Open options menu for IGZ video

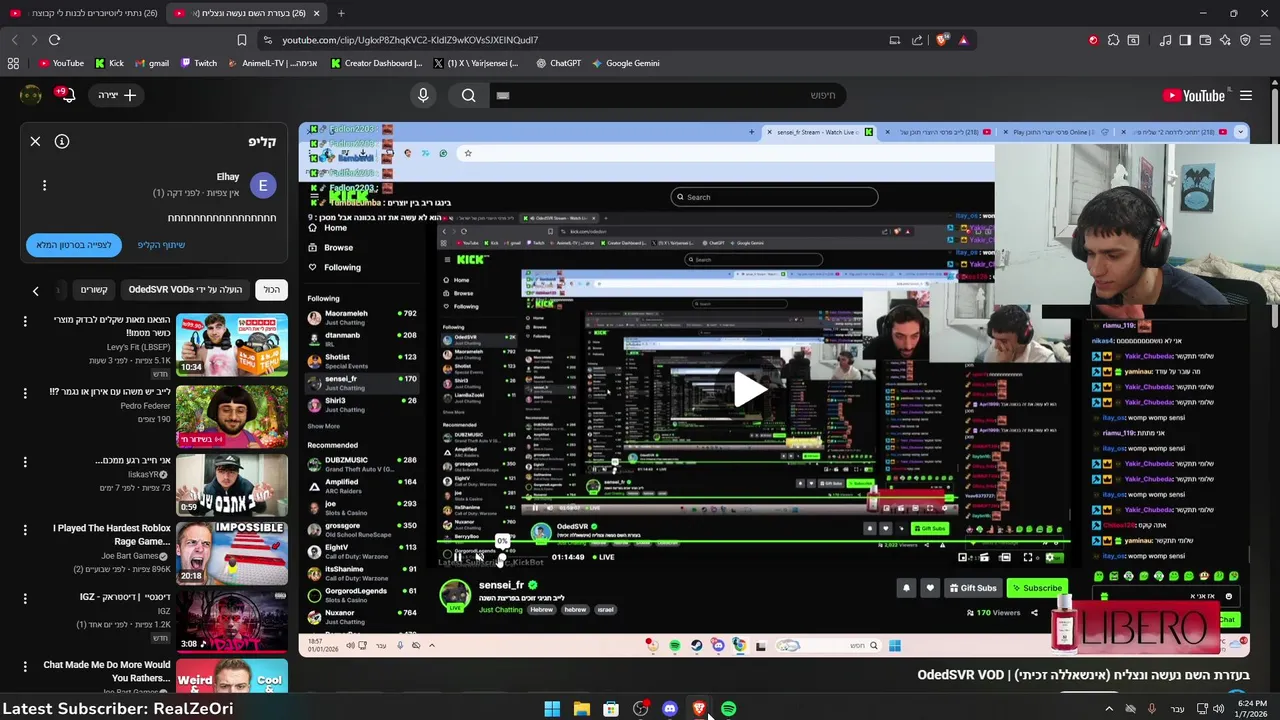(x=25, y=598)
